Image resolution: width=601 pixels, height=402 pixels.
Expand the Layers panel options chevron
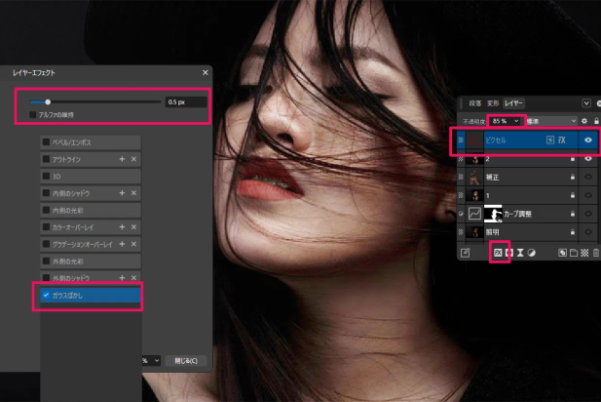pos(586,103)
